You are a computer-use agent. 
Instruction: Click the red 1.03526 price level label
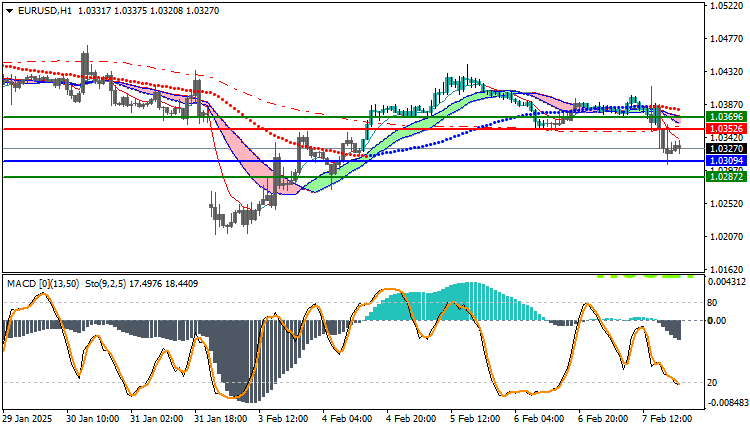tap(727, 129)
